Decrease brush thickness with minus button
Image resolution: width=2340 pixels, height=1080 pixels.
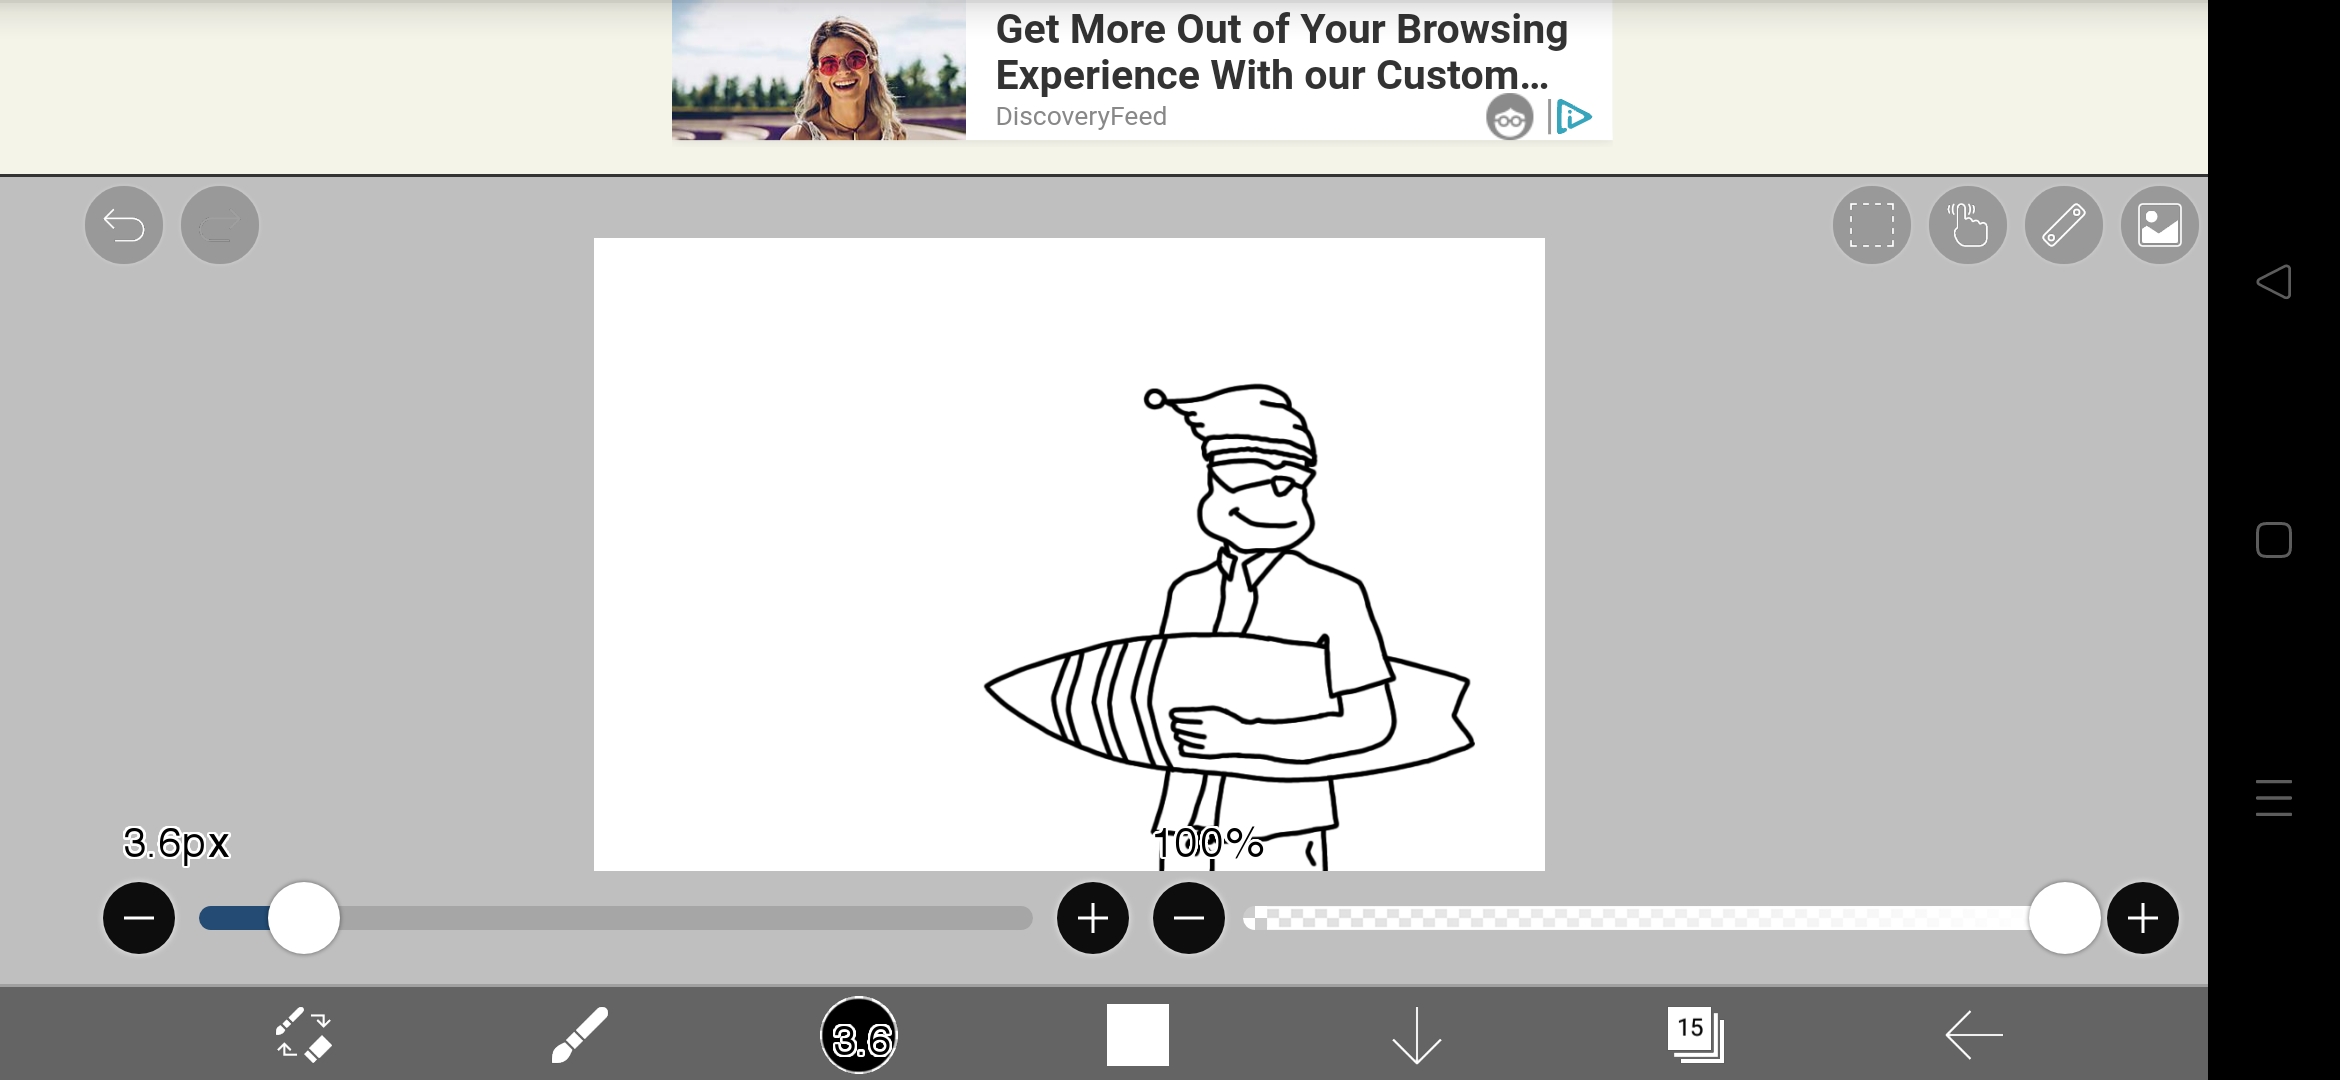point(139,918)
